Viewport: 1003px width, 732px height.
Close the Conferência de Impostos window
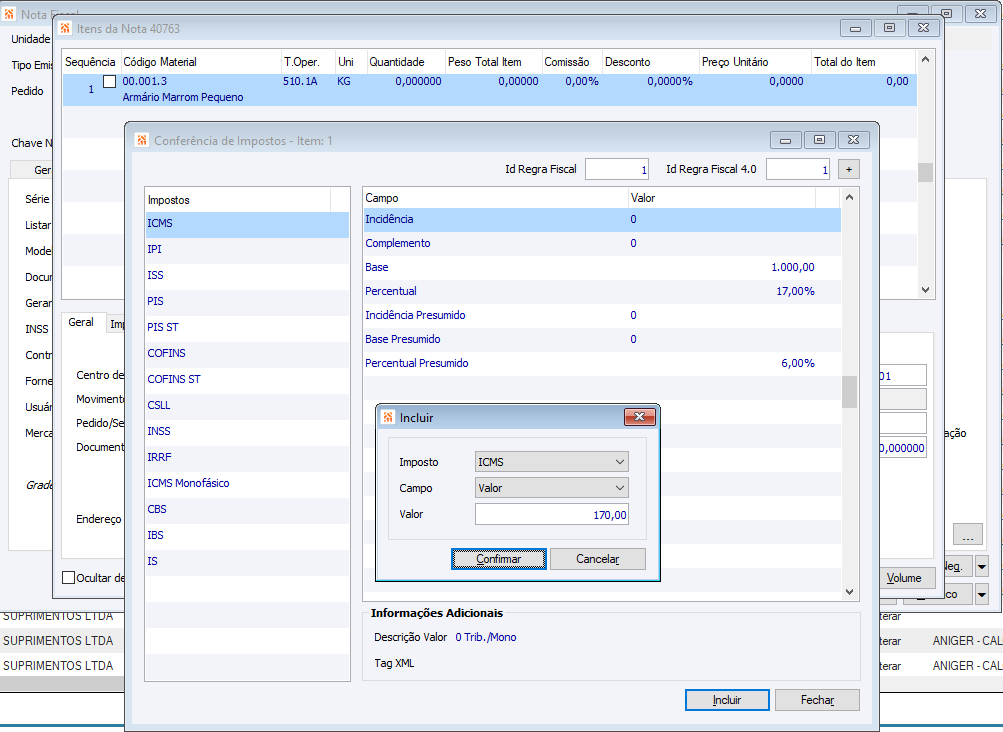853,139
